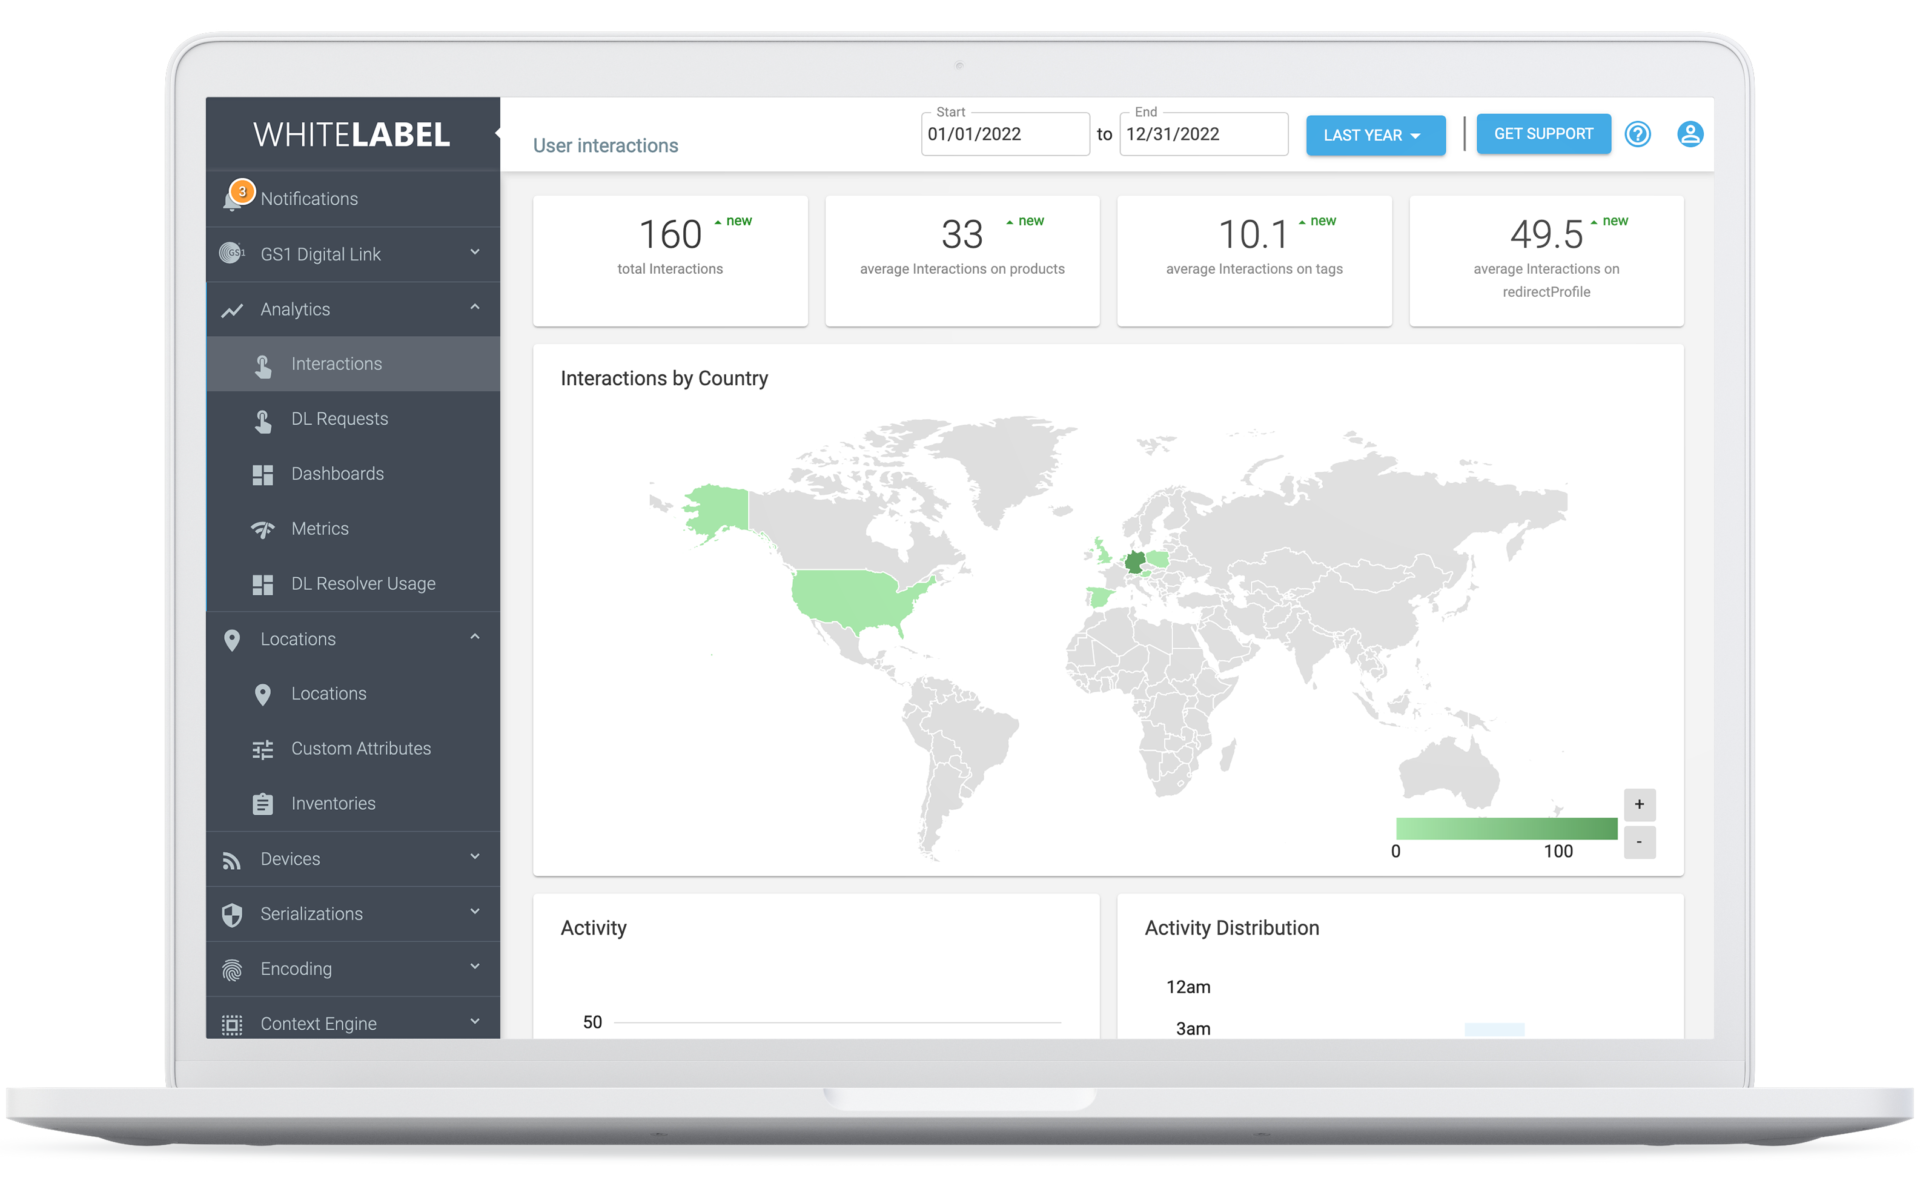This screenshot has height=1195, width=1920.
Task: Click the WHITELABEL logo
Action: click(x=351, y=135)
